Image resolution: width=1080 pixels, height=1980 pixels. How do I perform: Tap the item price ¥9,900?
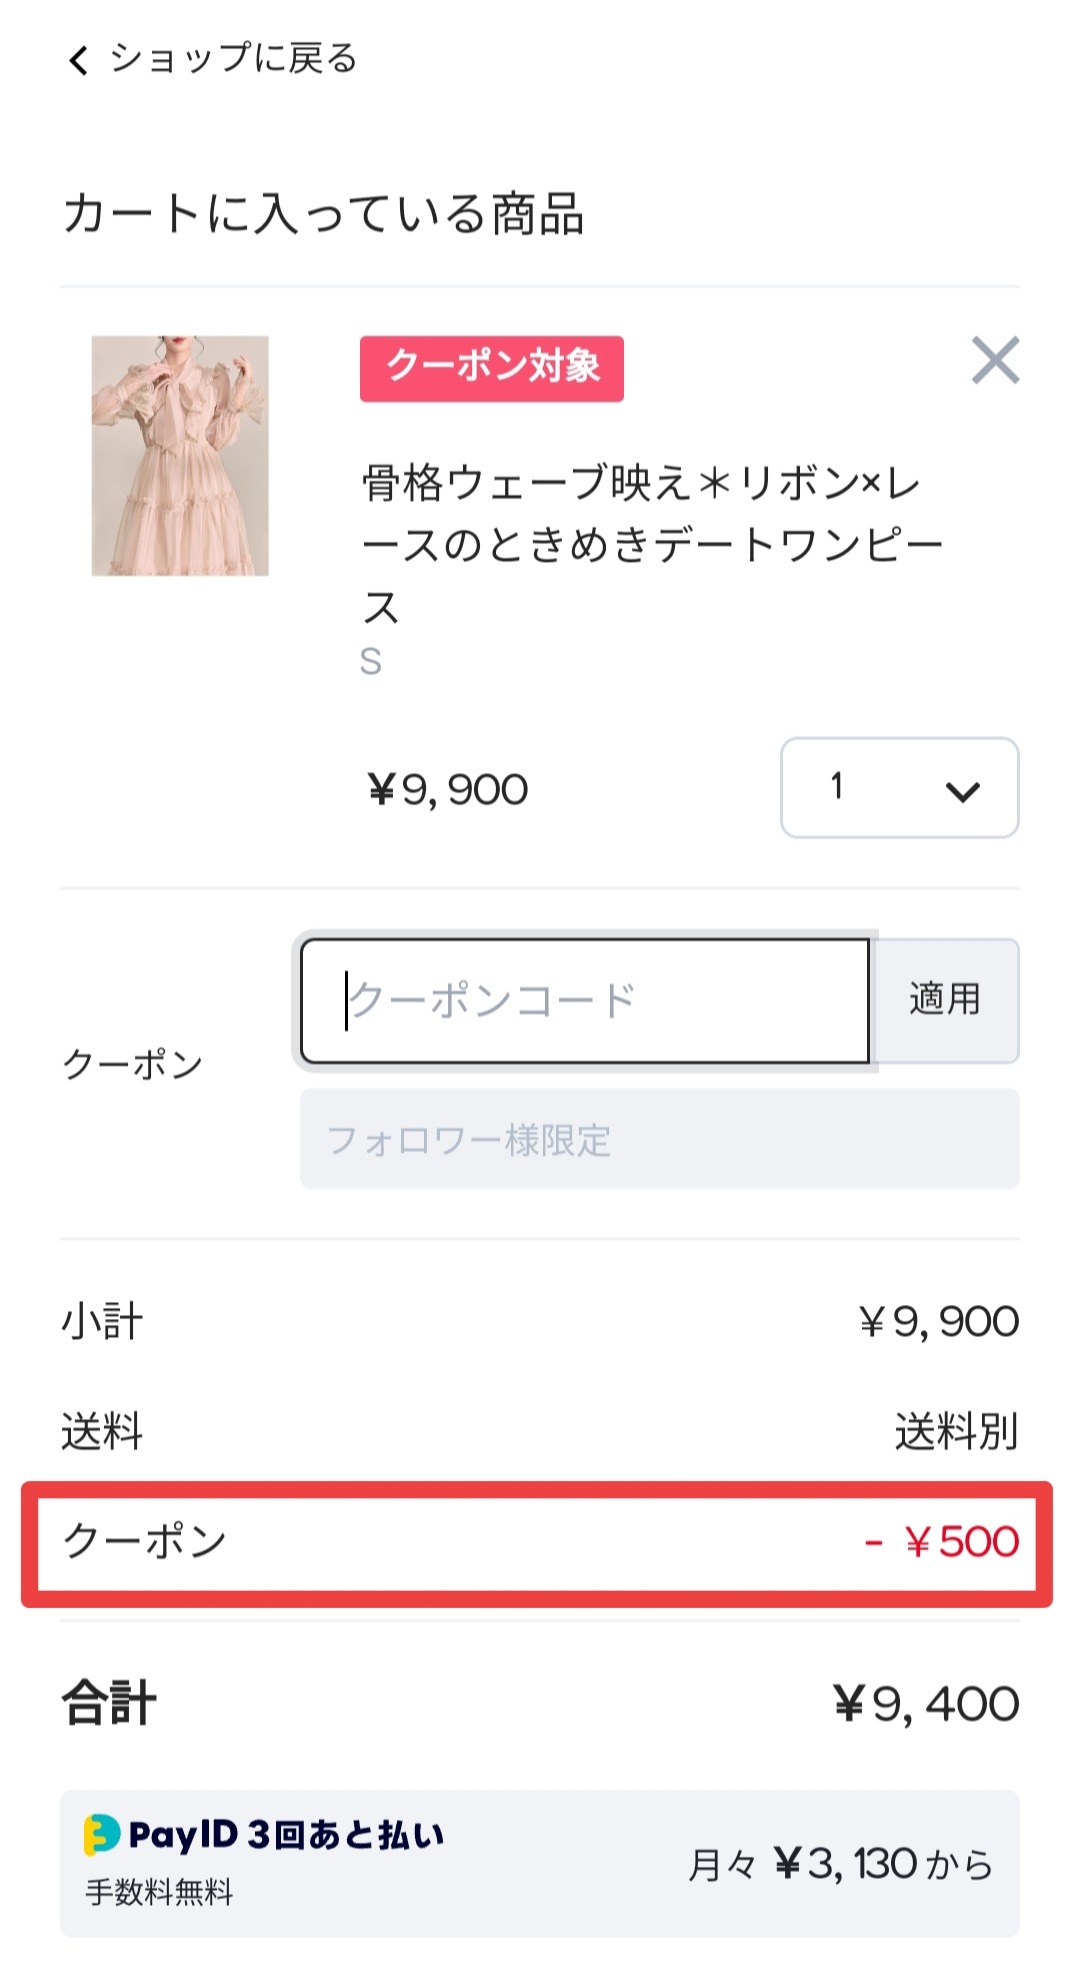click(448, 790)
